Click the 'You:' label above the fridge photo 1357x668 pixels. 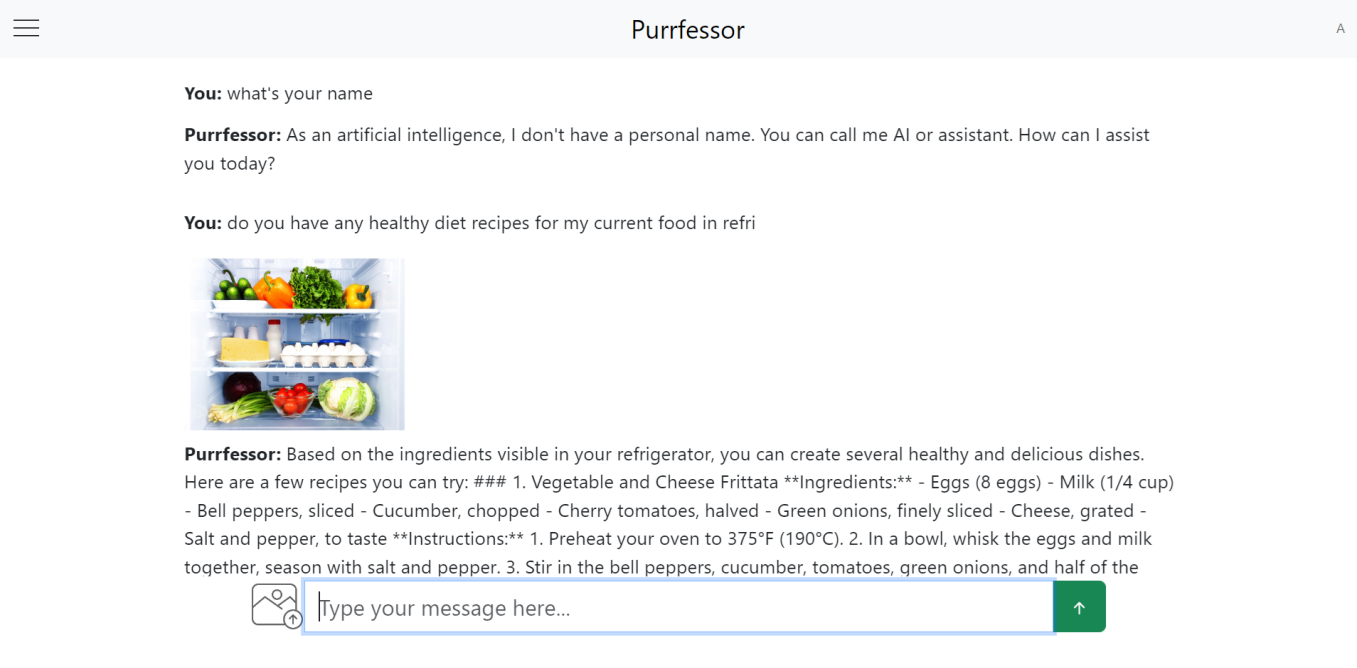tap(203, 223)
